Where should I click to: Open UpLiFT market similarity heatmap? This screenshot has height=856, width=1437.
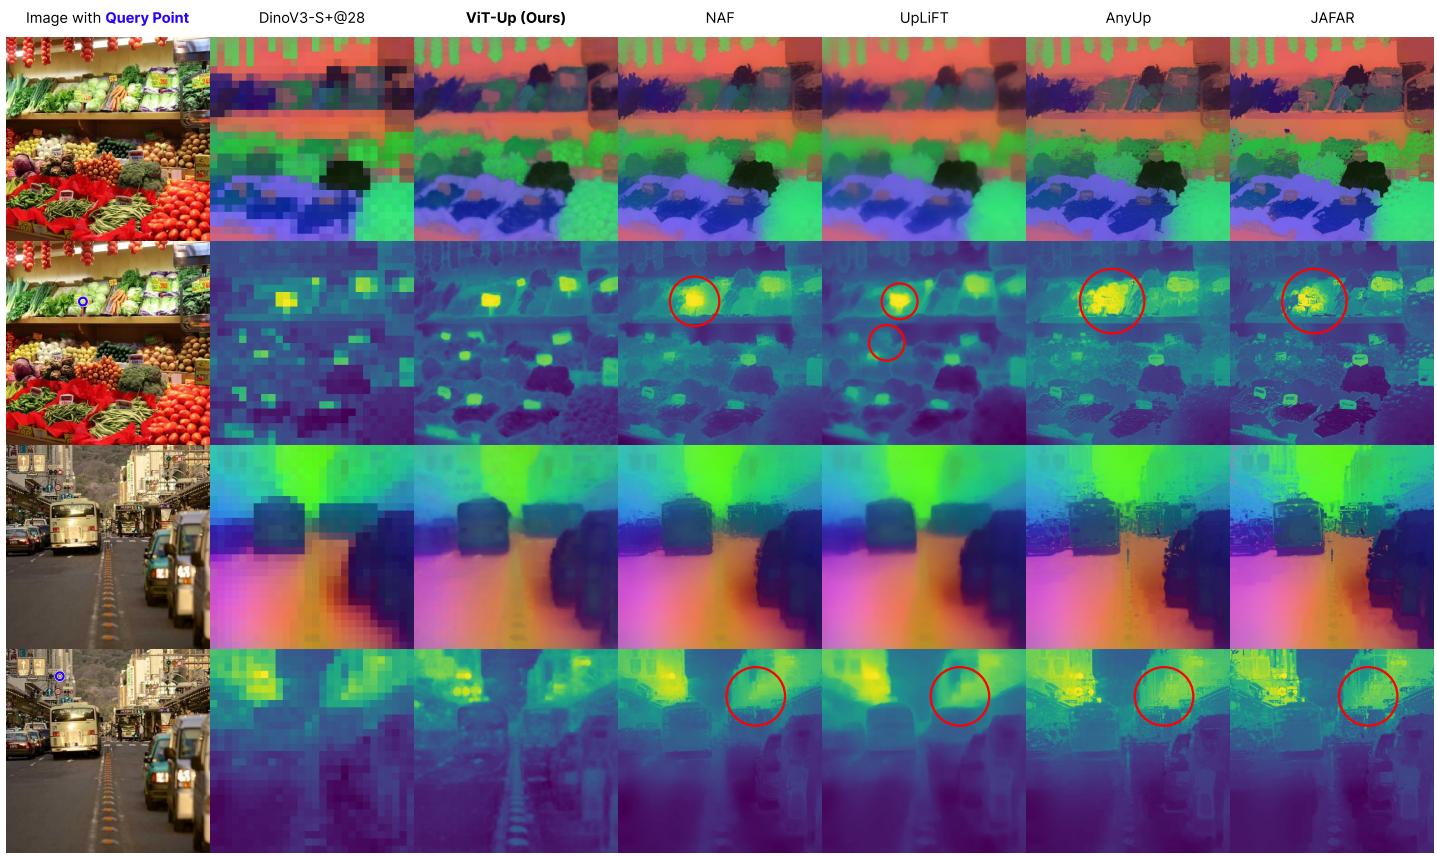pyautogui.click(x=924, y=343)
